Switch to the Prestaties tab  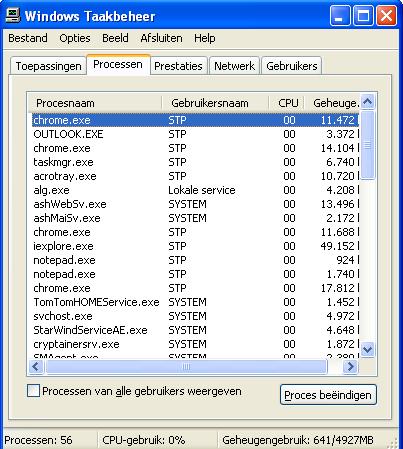coord(178,66)
